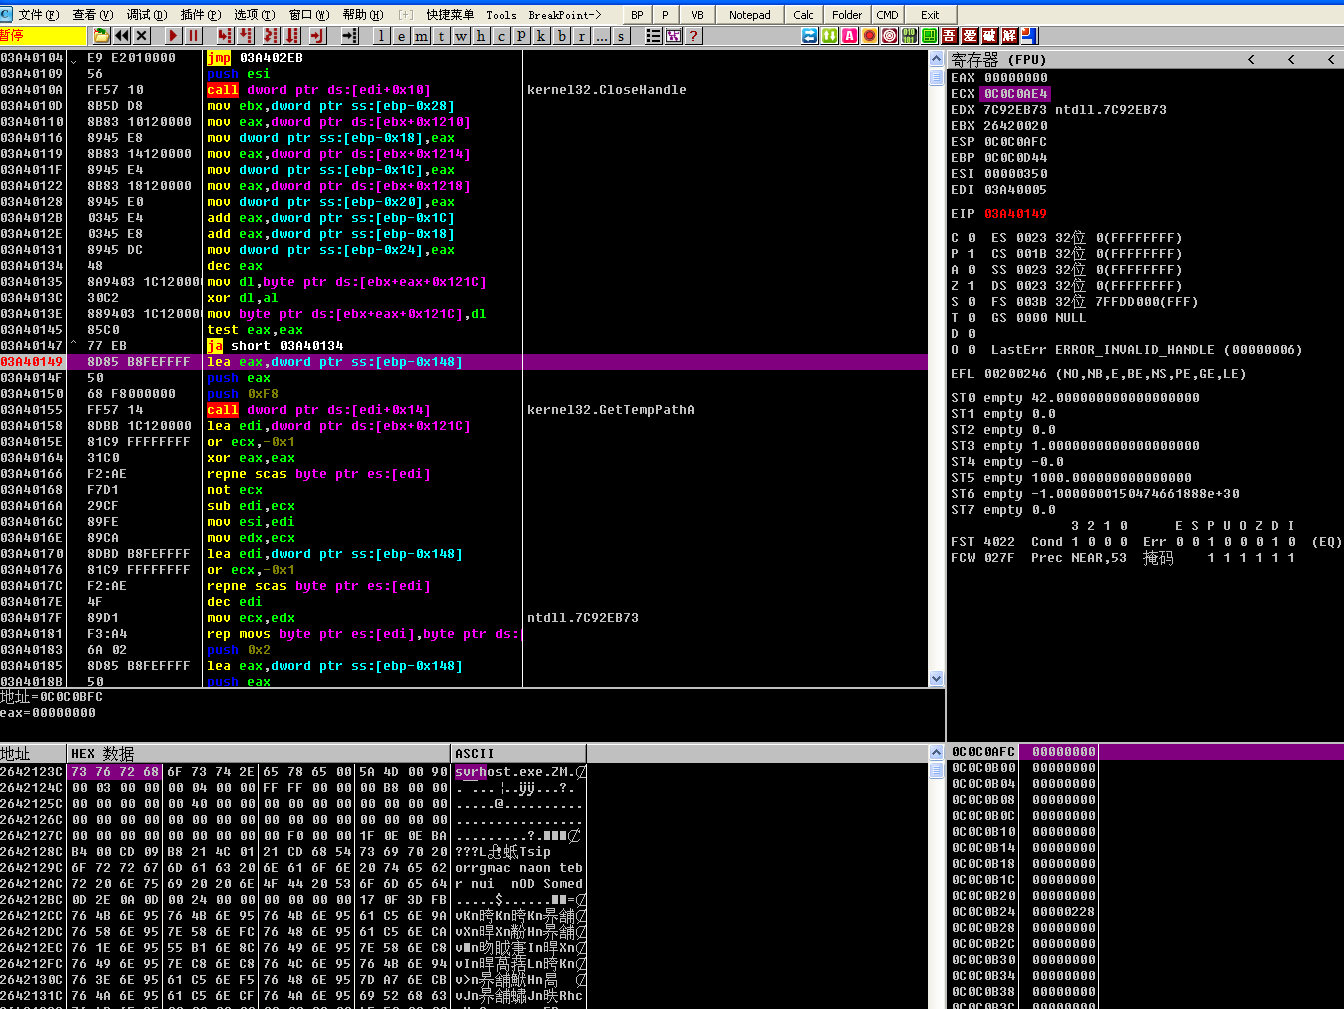The height and width of the screenshot is (1009, 1344).
Task: Click the red '吾' toolbar icon
Action: click(950, 36)
